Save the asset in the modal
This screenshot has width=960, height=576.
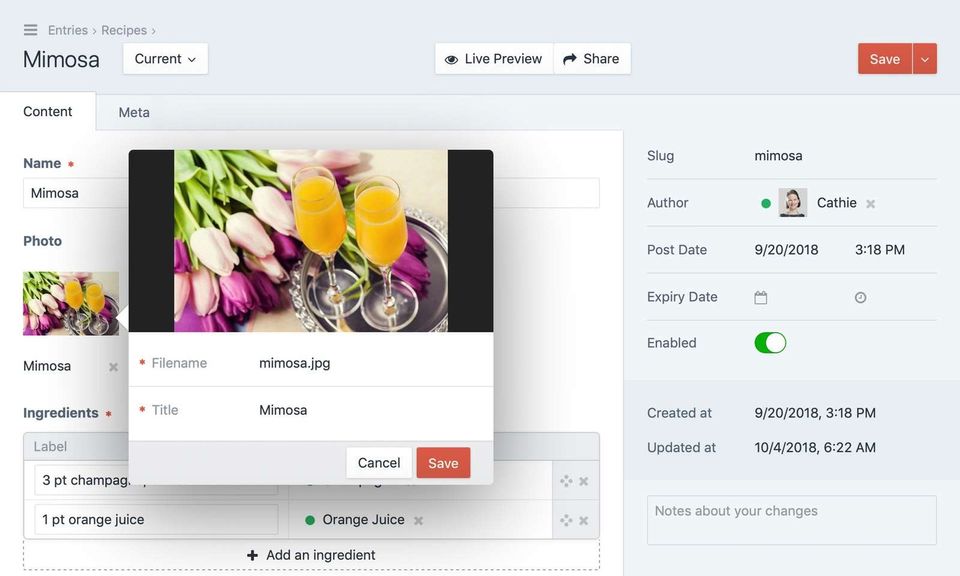(x=443, y=463)
